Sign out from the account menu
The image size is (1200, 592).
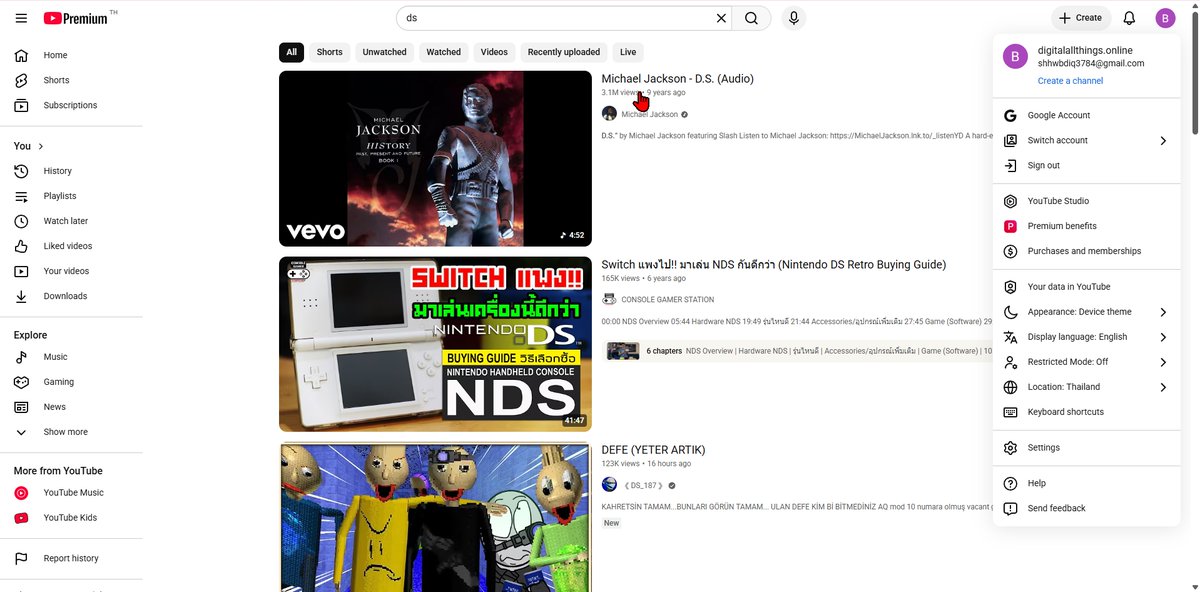point(1087,166)
